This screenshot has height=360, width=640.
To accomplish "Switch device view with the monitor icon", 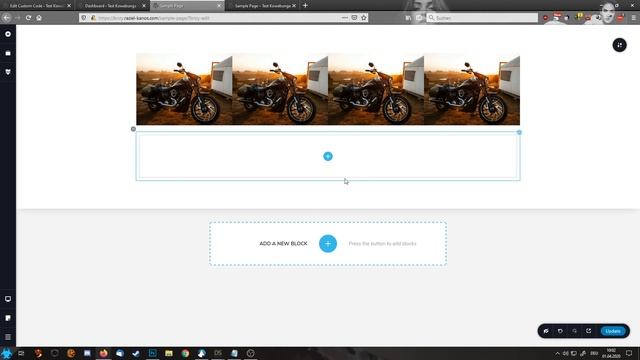I will pos(8,299).
